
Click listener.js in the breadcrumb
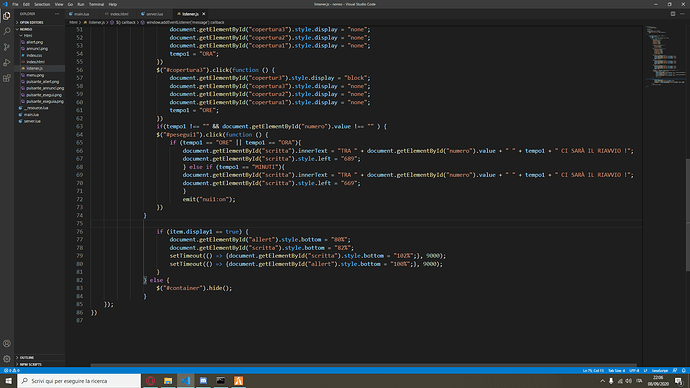pos(97,22)
